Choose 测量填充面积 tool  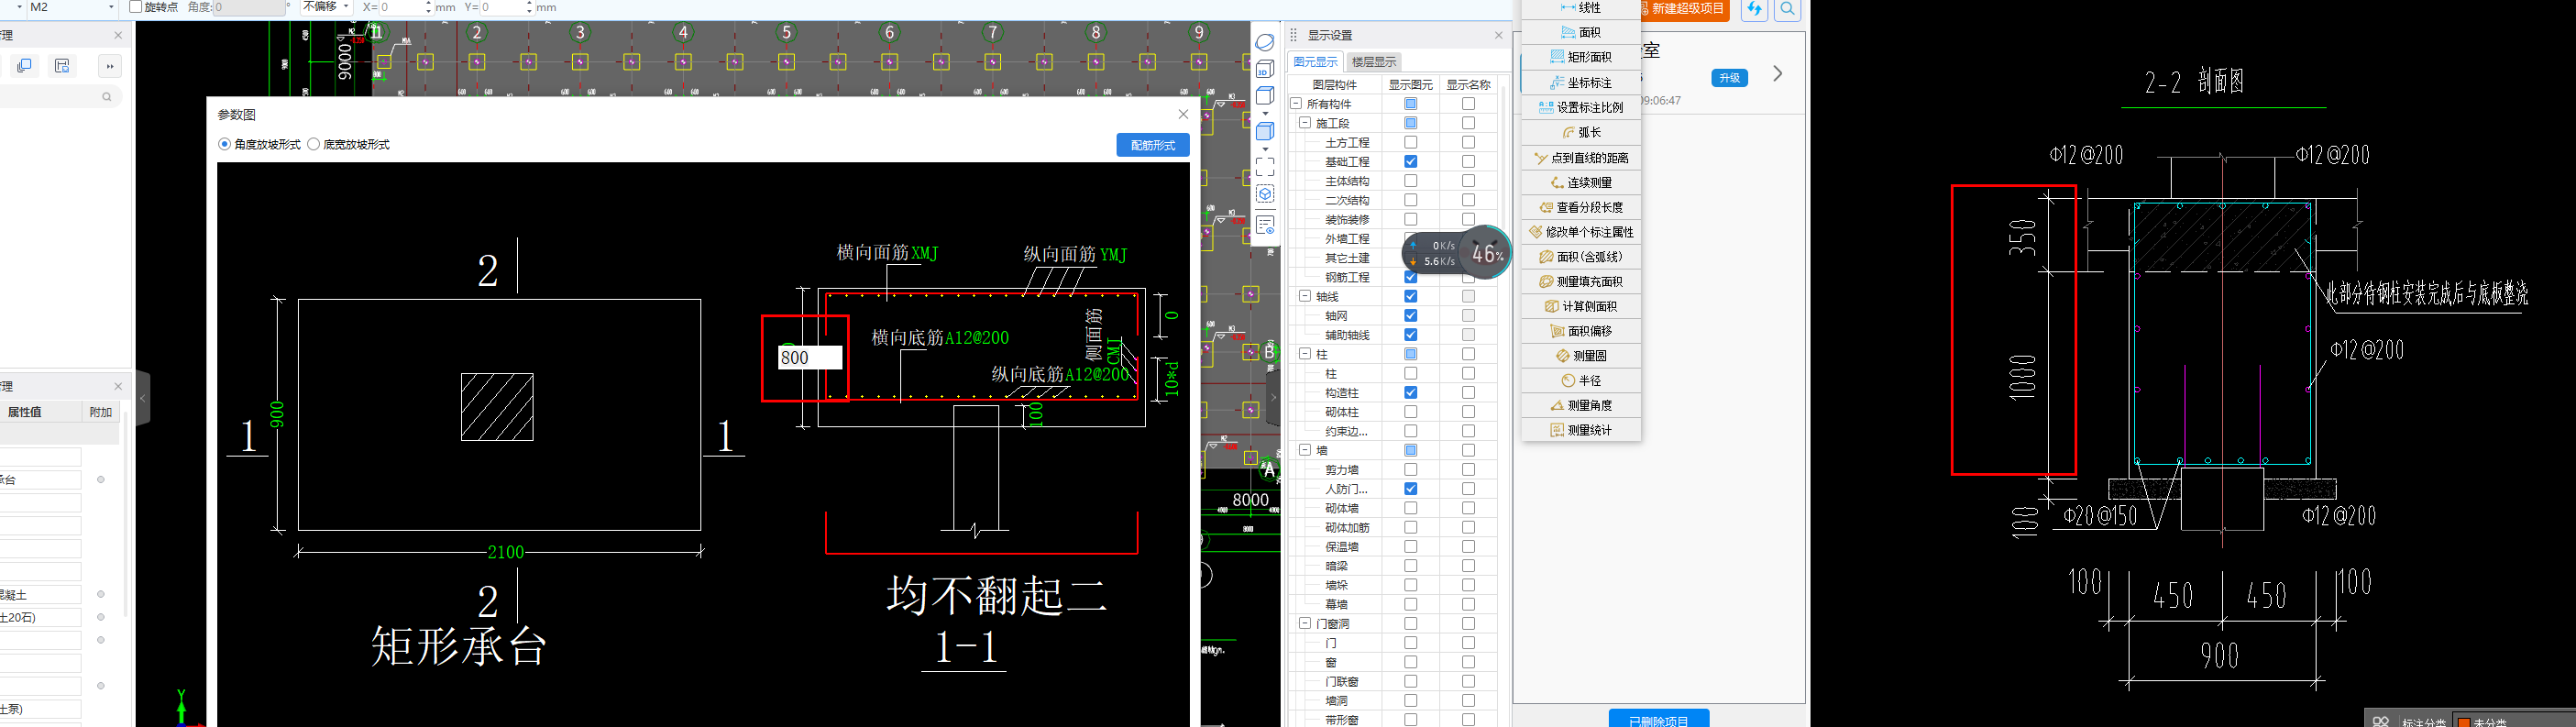pyautogui.click(x=1580, y=281)
